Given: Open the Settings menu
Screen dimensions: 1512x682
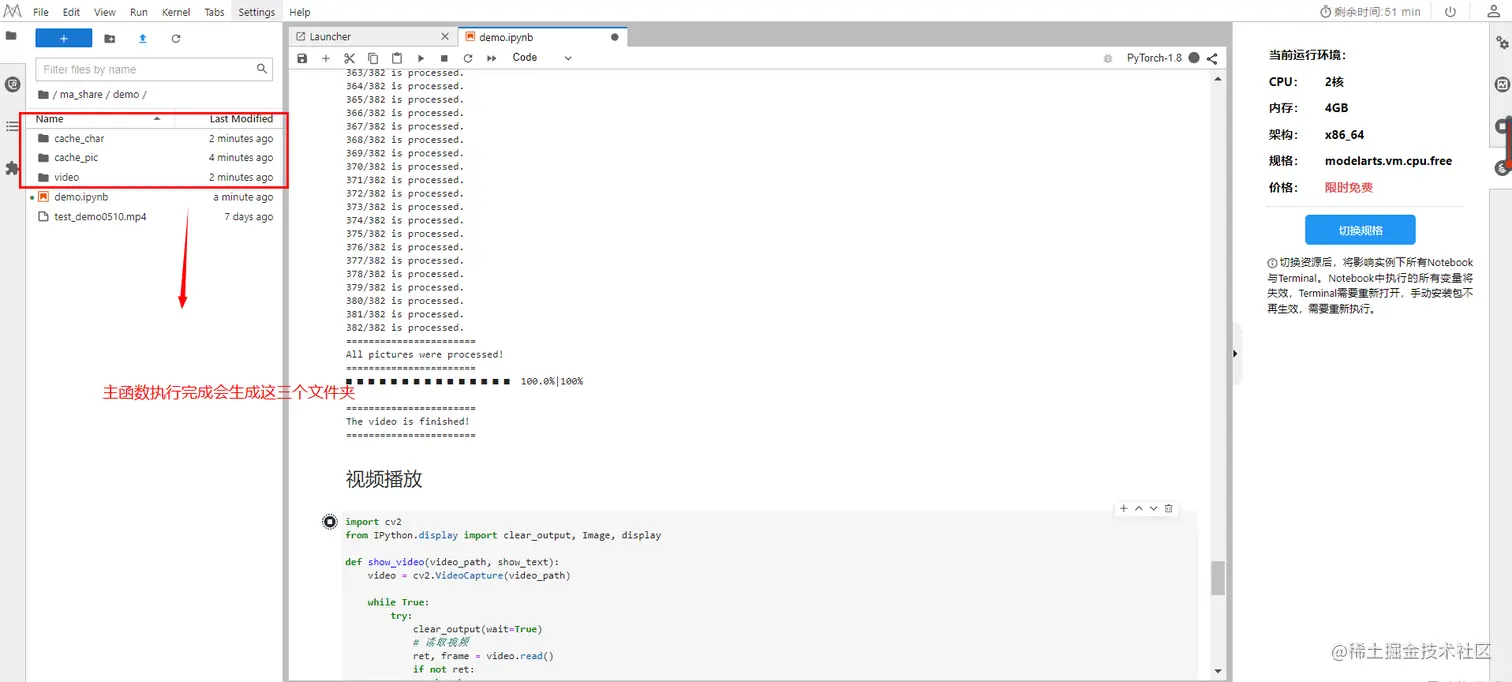Looking at the screenshot, I should [x=257, y=12].
